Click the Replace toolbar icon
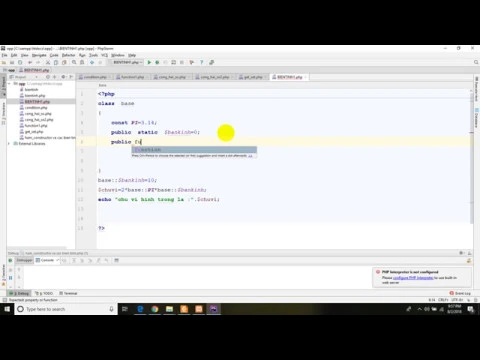This screenshot has height=360, width=480. pyautogui.click(x=82, y=62)
